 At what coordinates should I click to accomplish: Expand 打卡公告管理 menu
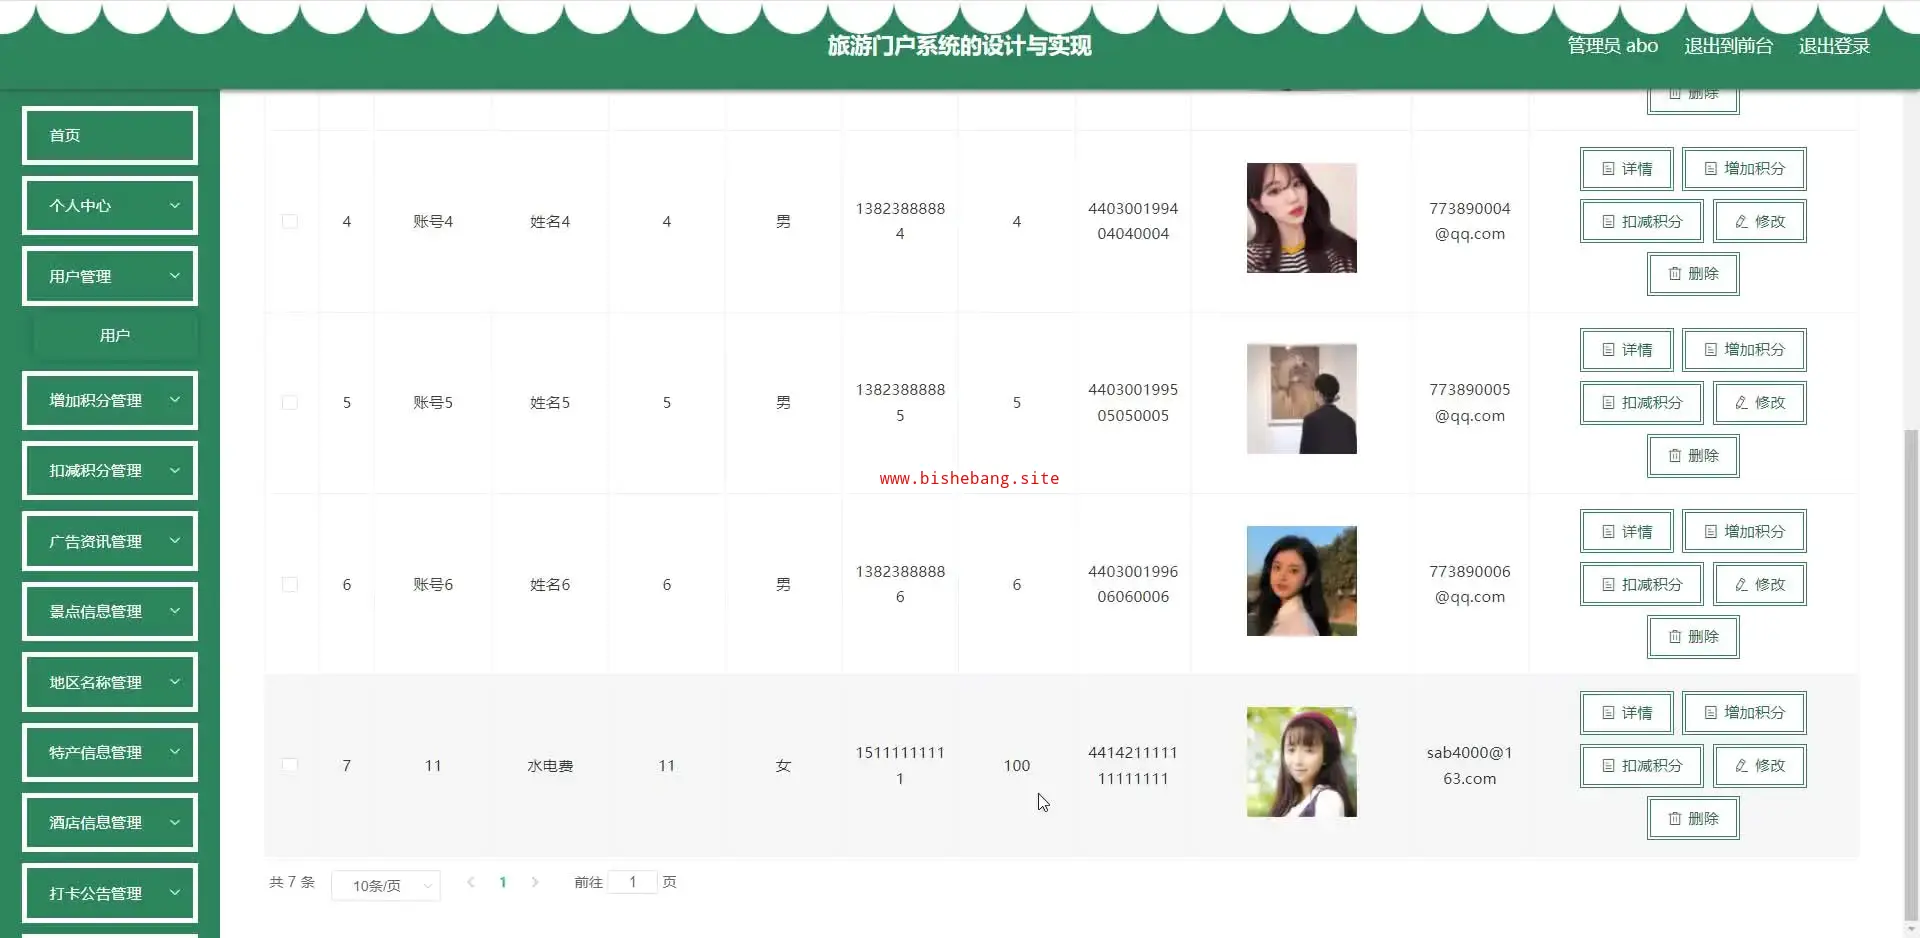110,893
